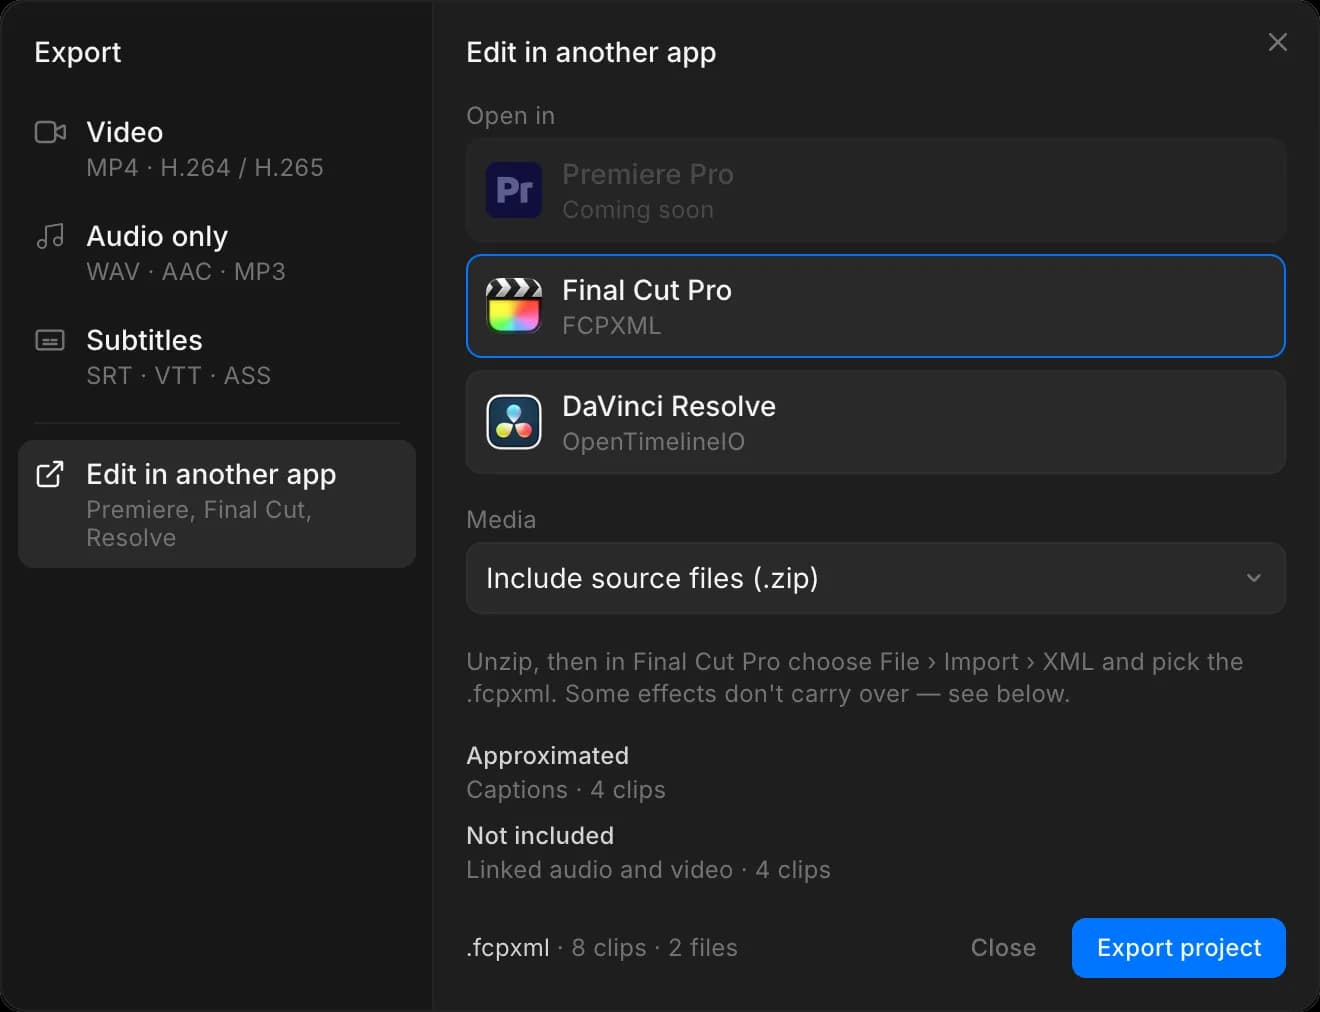Click the Subtitles caption icon
1320x1012 pixels.
(50, 340)
